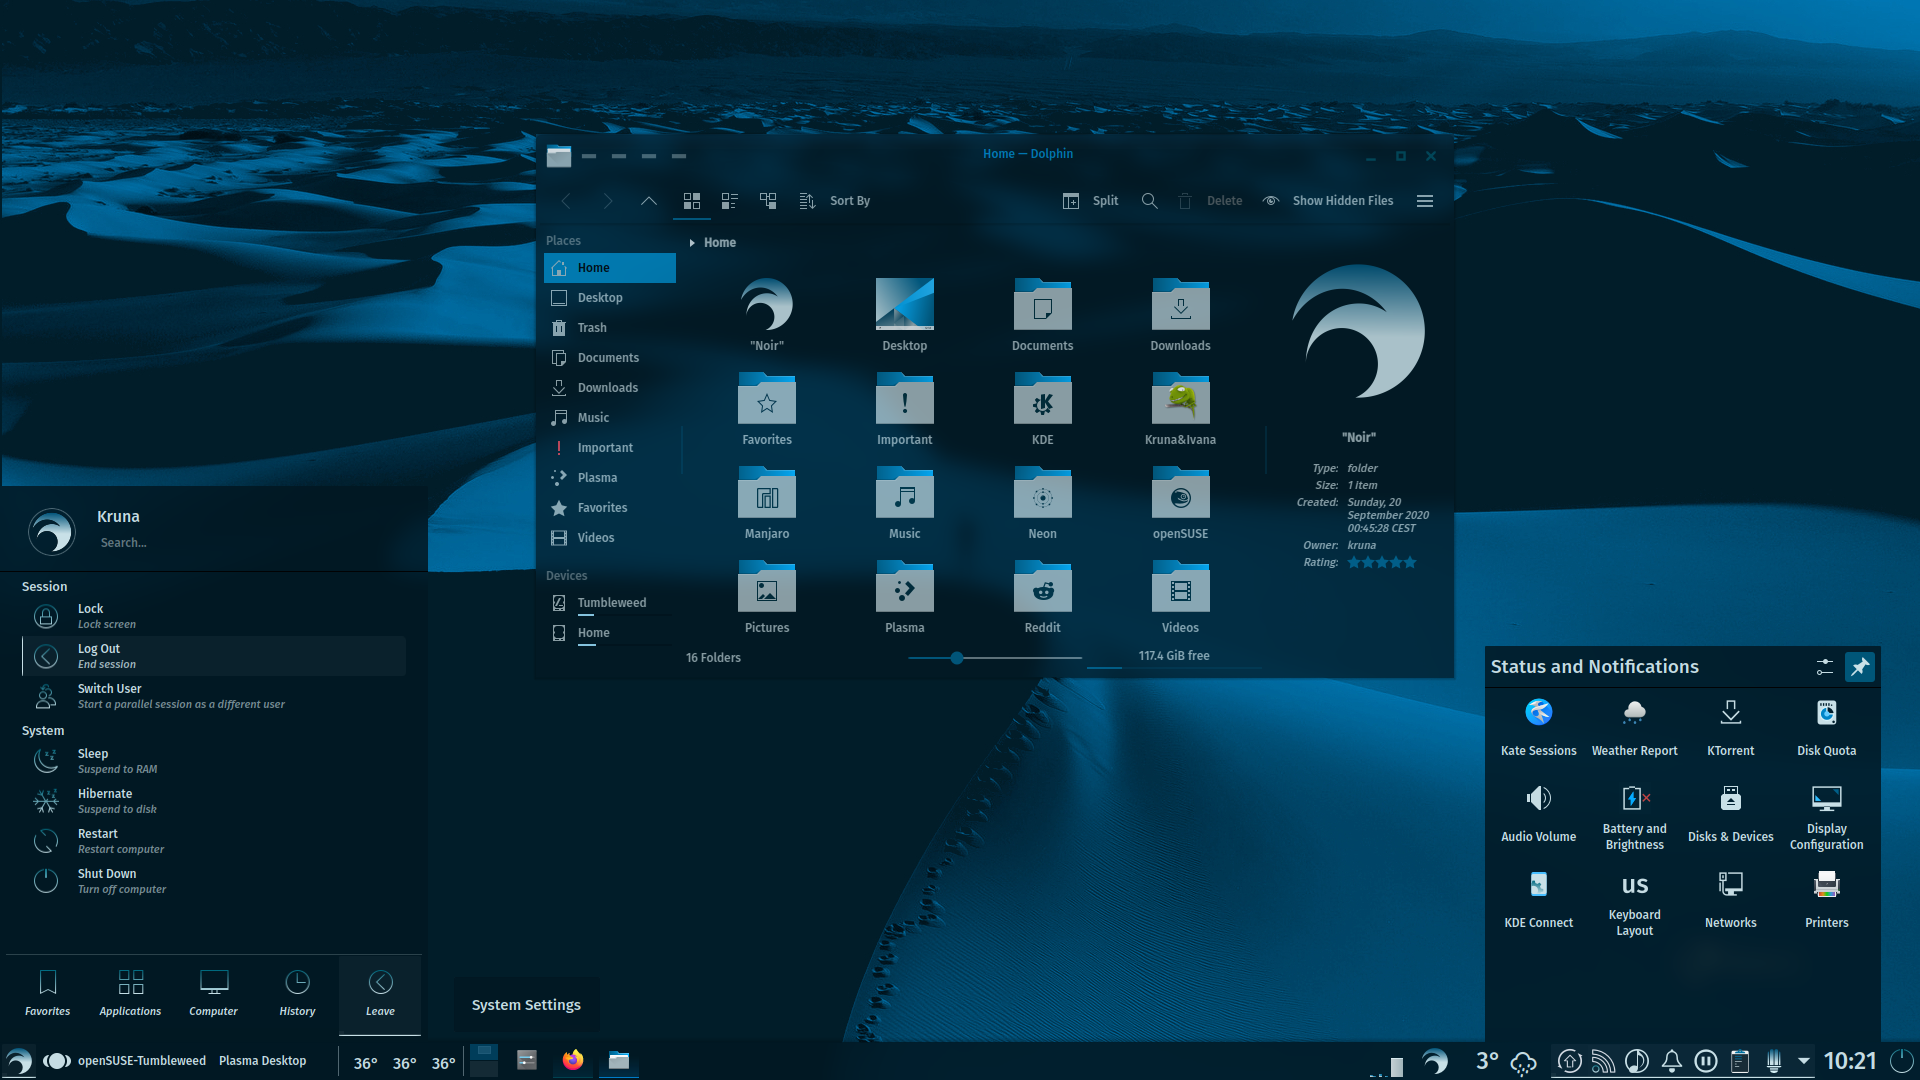The height and width of the screenshot is (1080, 1920).
Task: Select Trash in Places sidebar
Action: [610, 328]
